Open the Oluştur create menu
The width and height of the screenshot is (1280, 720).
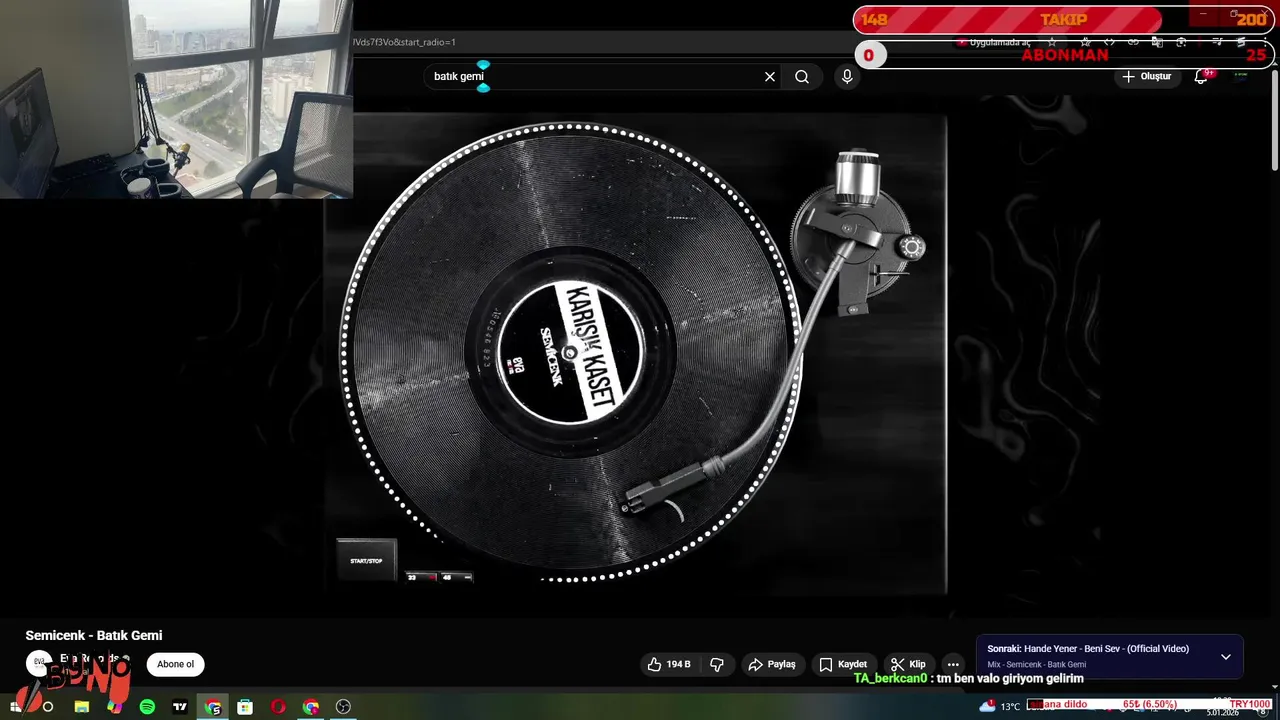[x=1147, y=77]
